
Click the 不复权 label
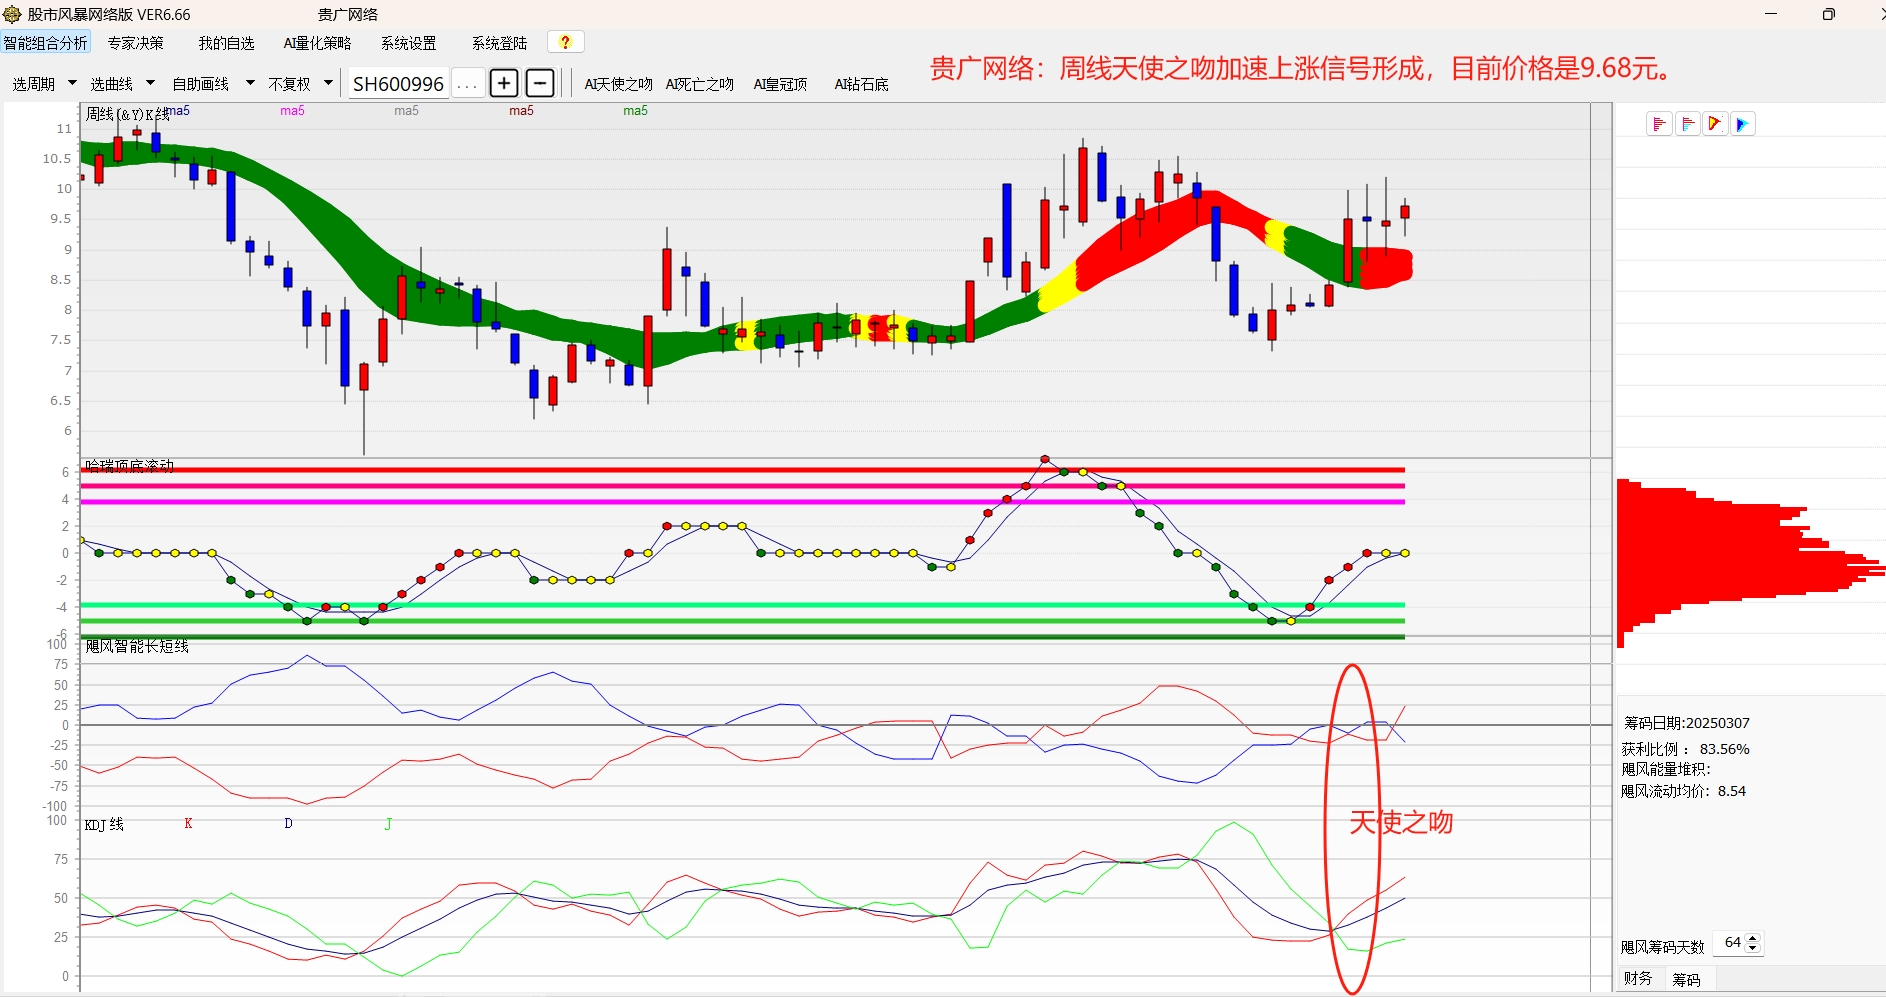(289, 84)
